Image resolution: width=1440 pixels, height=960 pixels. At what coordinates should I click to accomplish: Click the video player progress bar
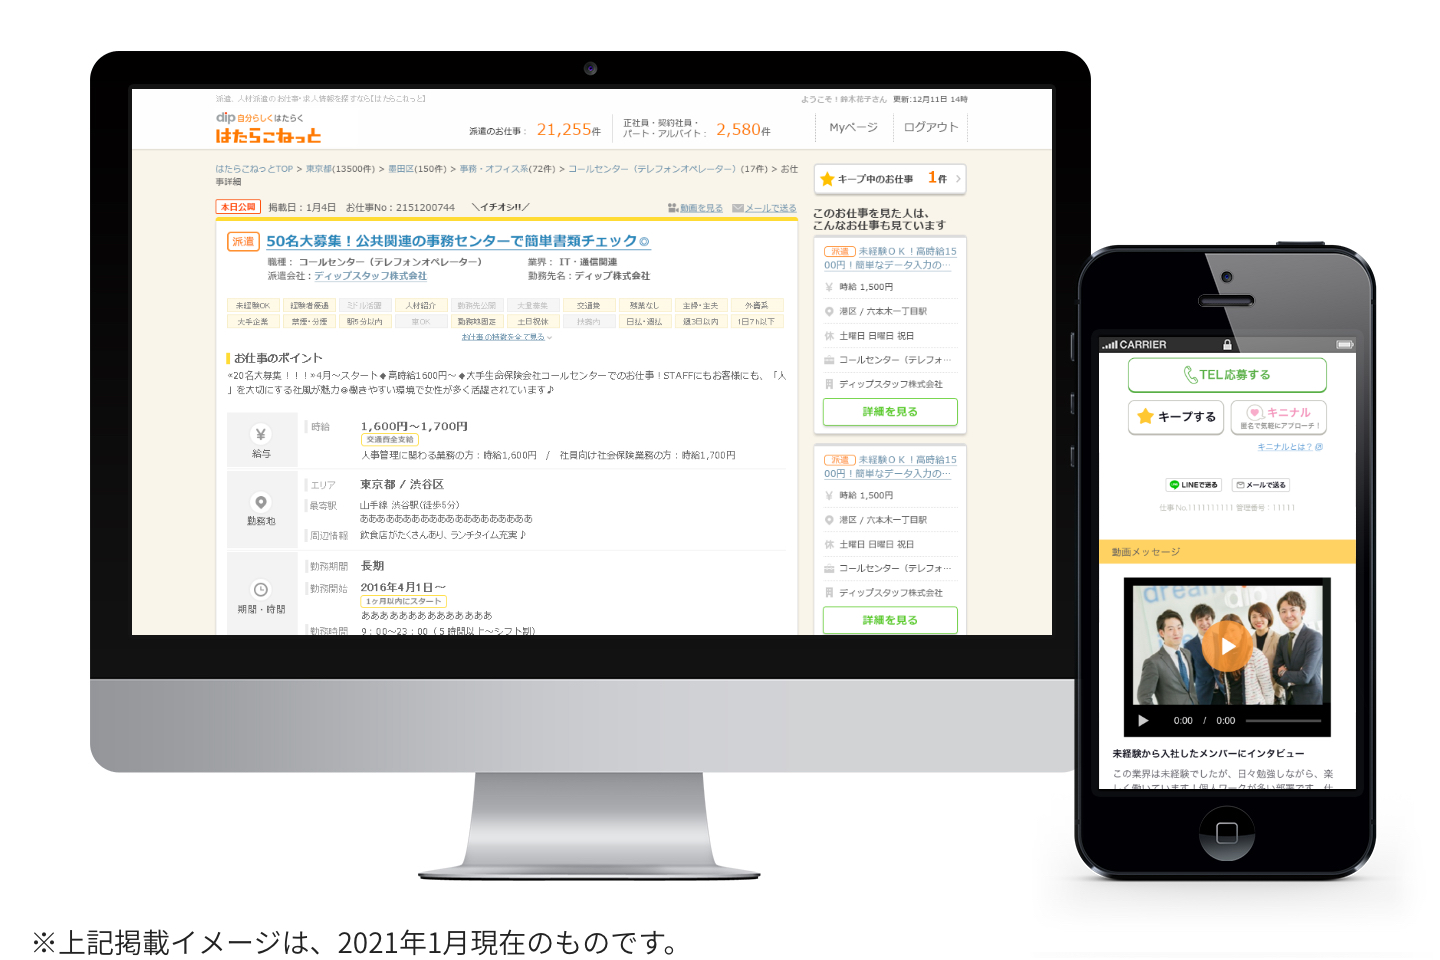click(1284, 720)
